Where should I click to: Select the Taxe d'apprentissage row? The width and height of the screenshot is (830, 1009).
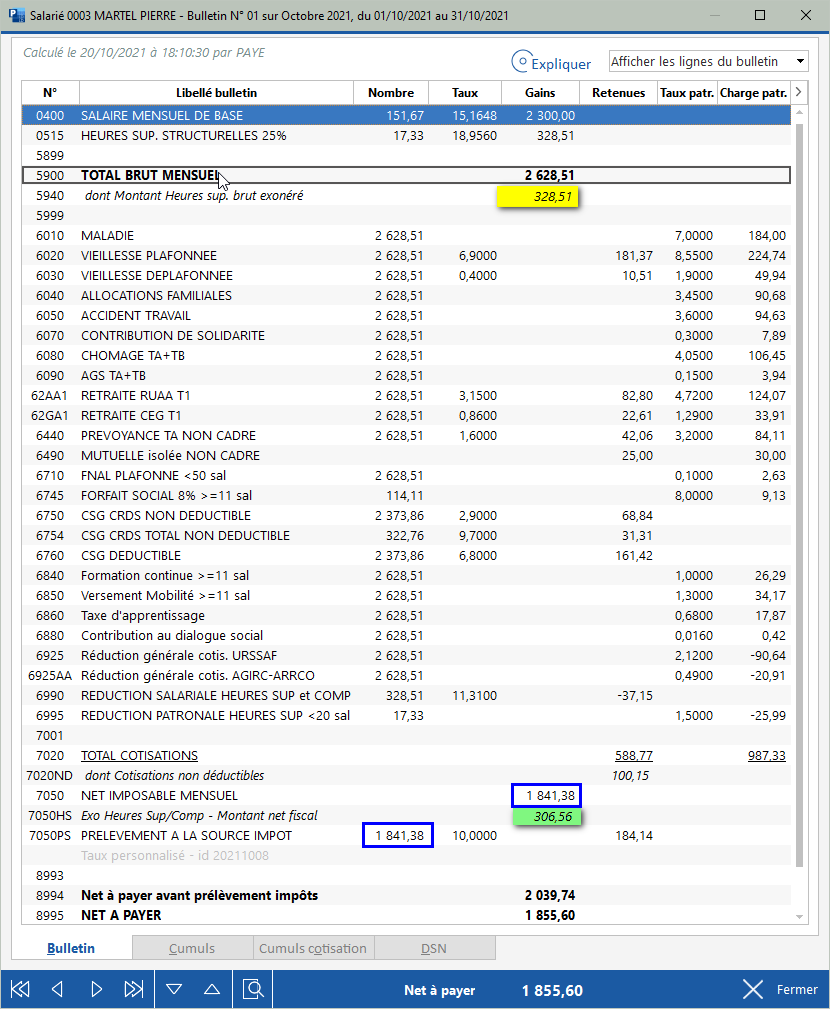coord(406,615)
